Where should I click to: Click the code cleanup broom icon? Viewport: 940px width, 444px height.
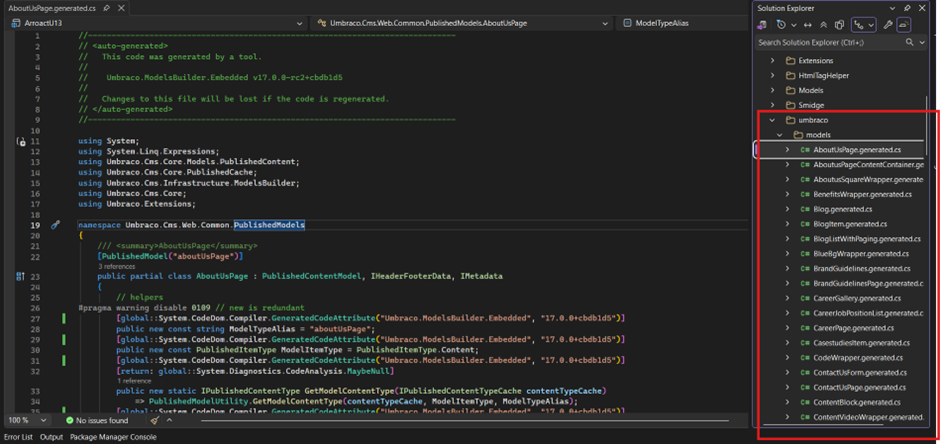click(x=155, y=421)
